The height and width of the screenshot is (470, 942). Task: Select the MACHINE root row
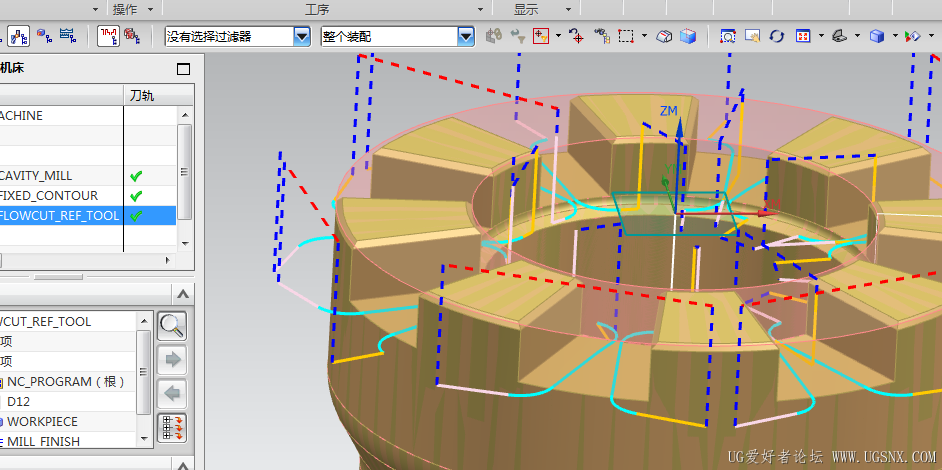point(88,115)
